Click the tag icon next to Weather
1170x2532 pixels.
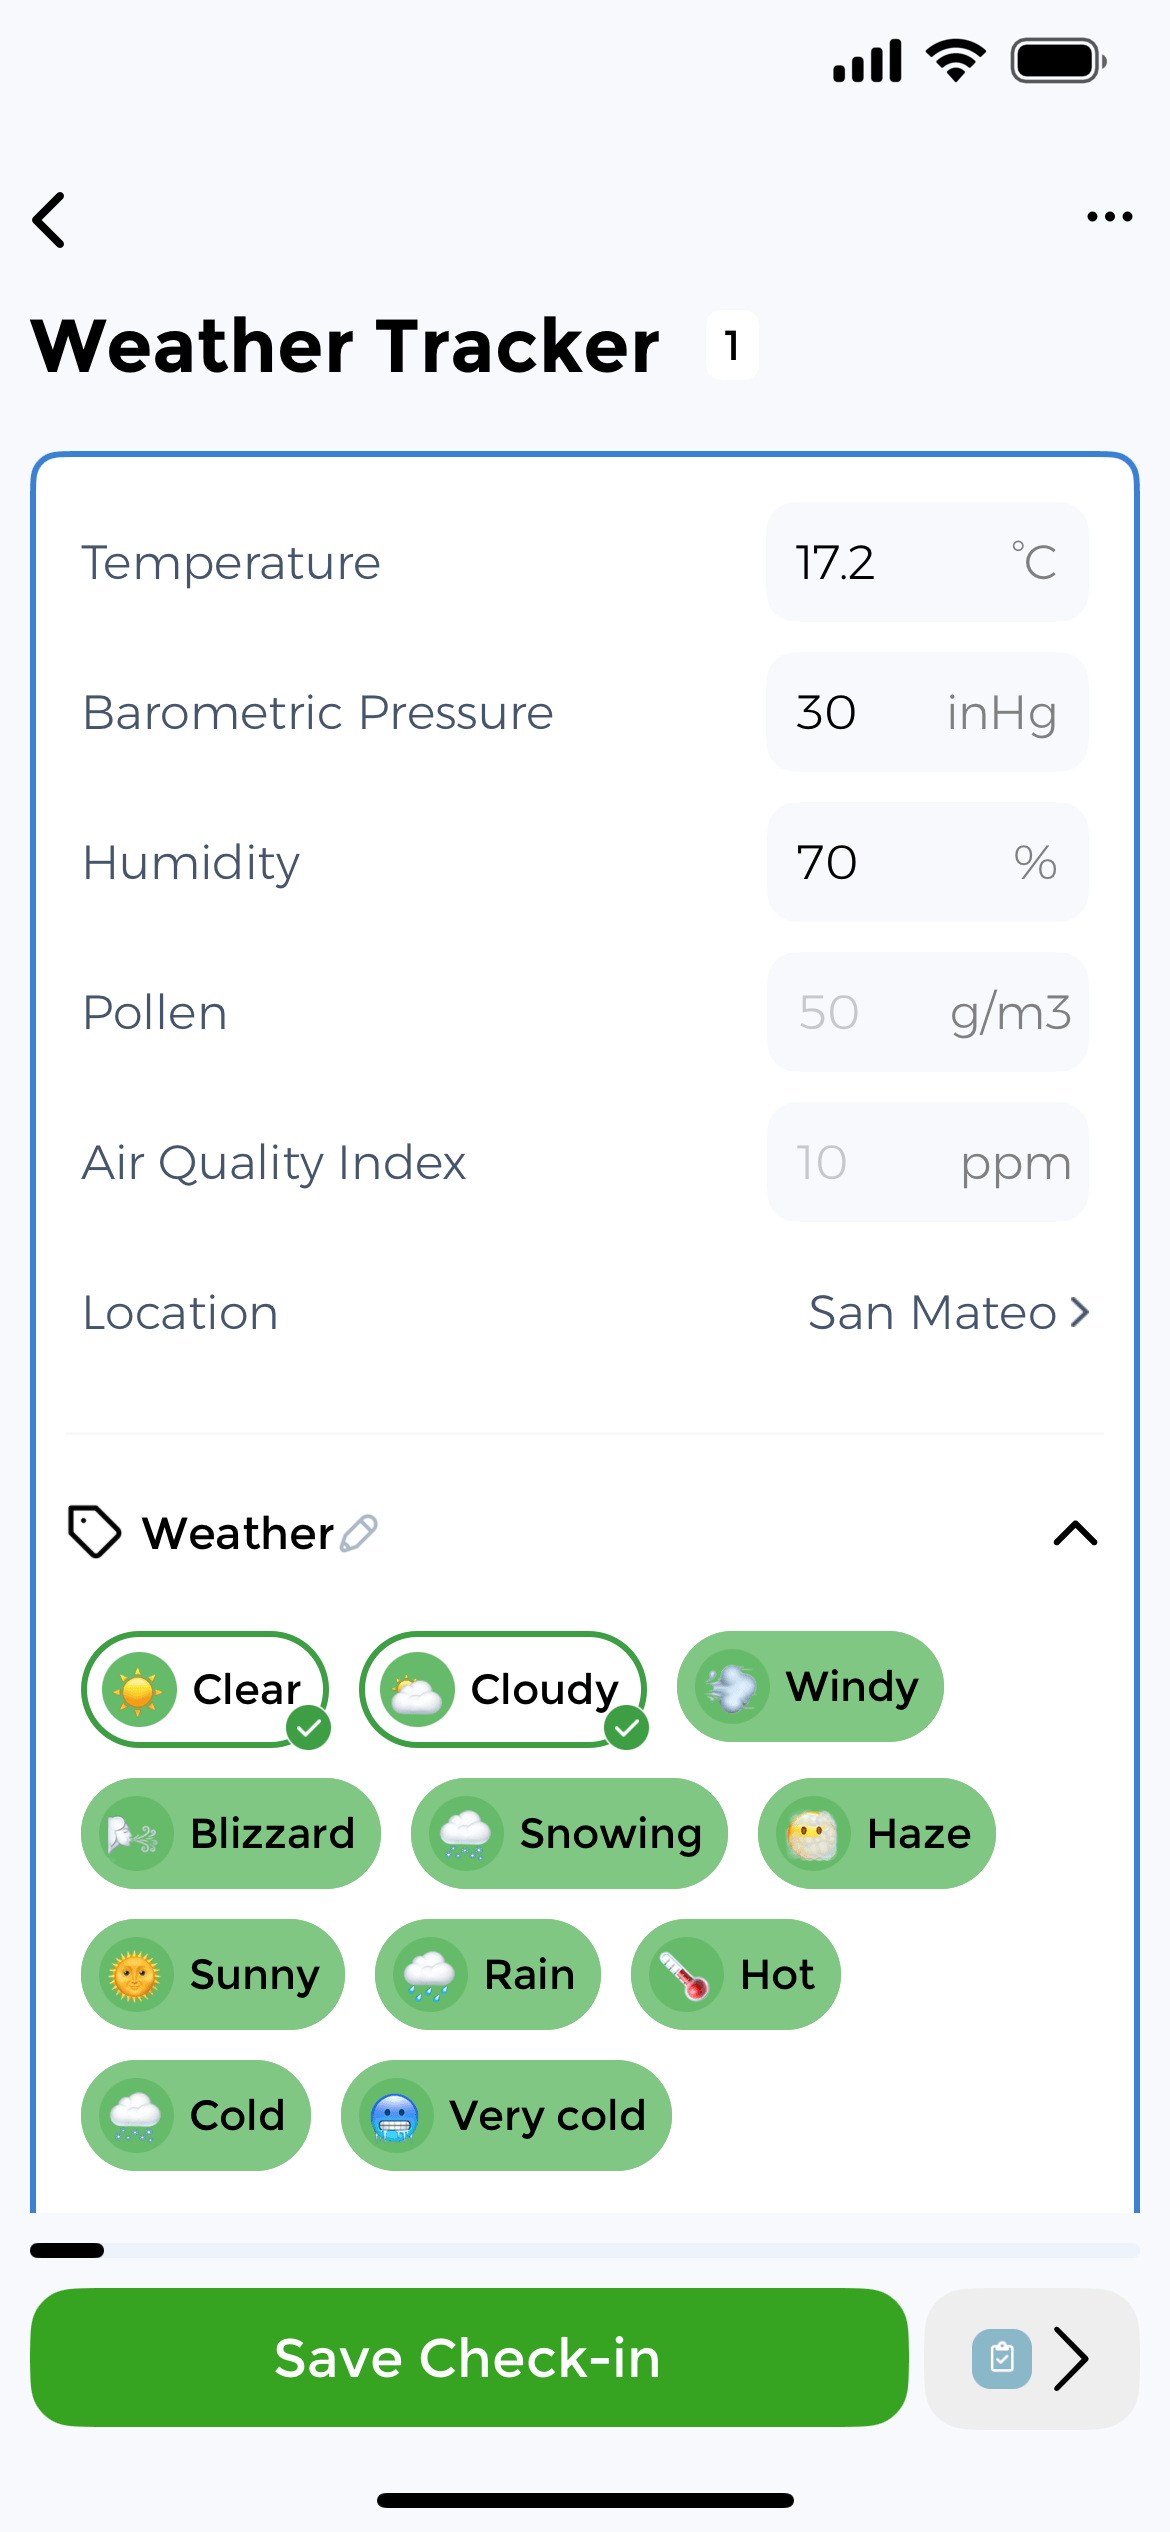(x=94, y=1531)
